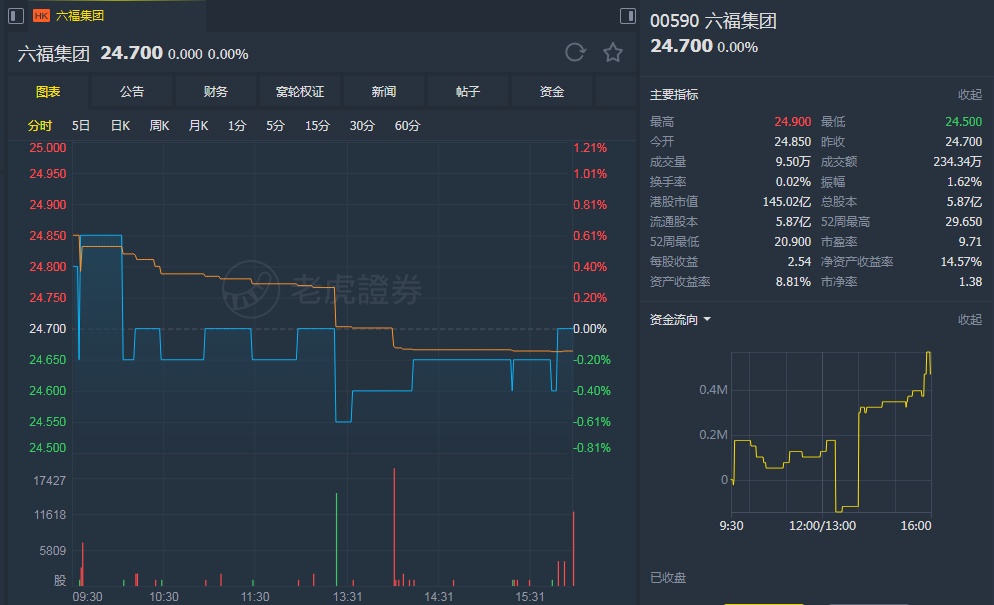This screenshot has width=994, height=605.
Task: Open the 公告 tab
Action: coord(132,92)
